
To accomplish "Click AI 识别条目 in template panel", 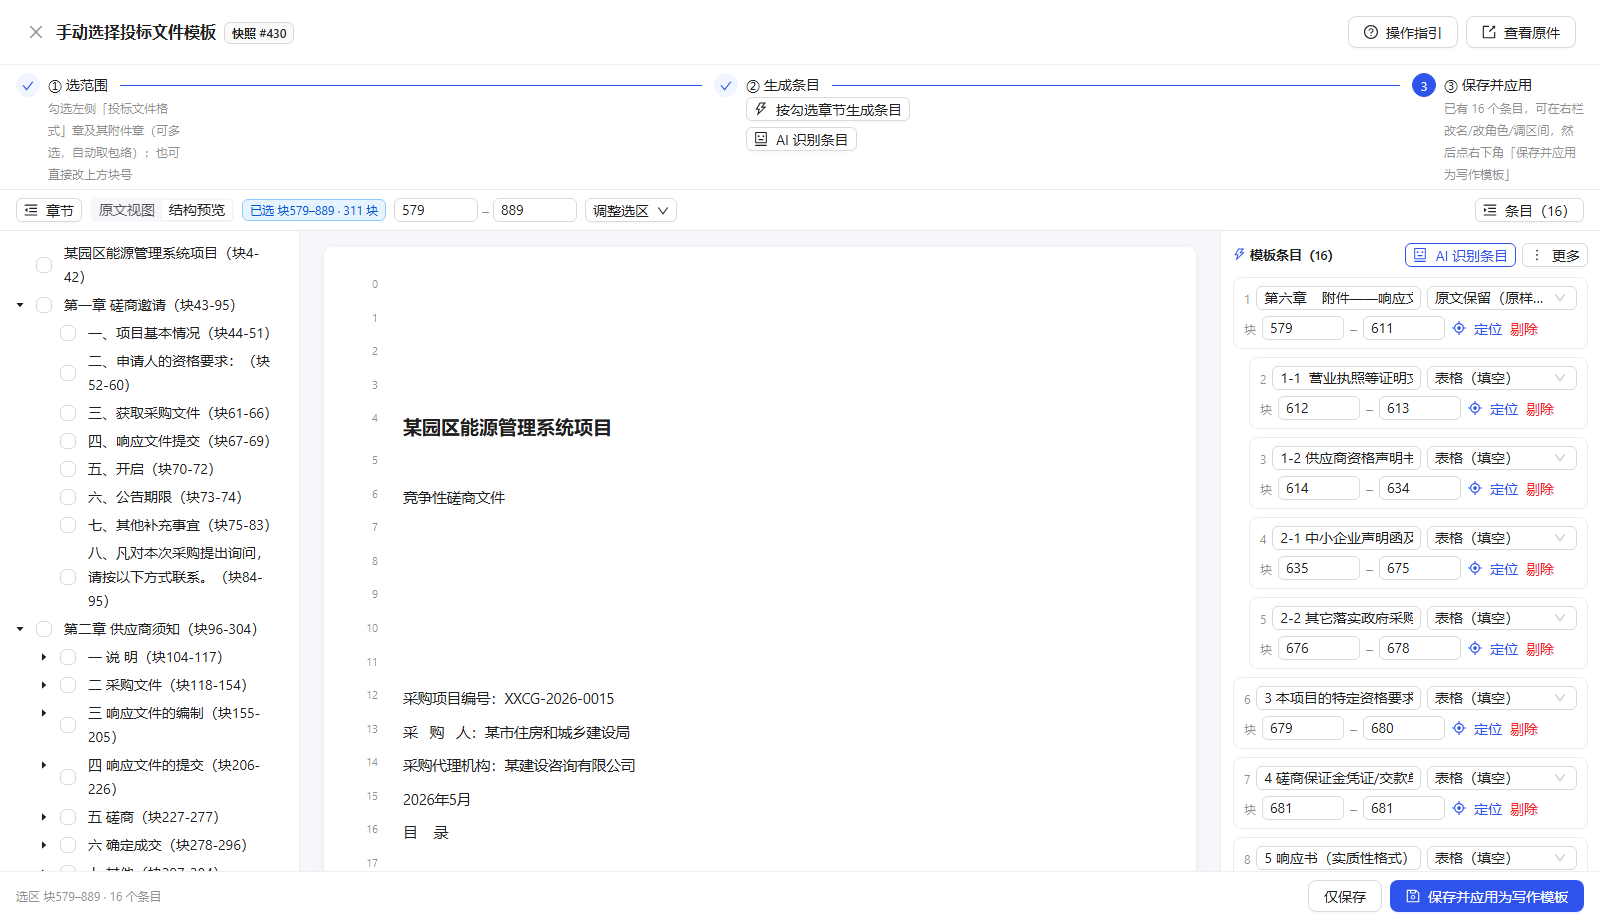I will (x=1460, y=255).
